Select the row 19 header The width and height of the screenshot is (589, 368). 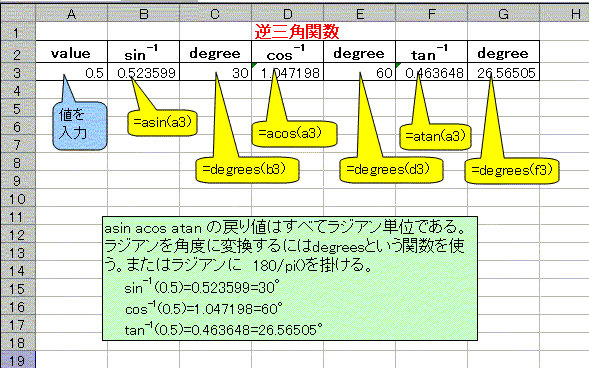(x=17, y=360)
